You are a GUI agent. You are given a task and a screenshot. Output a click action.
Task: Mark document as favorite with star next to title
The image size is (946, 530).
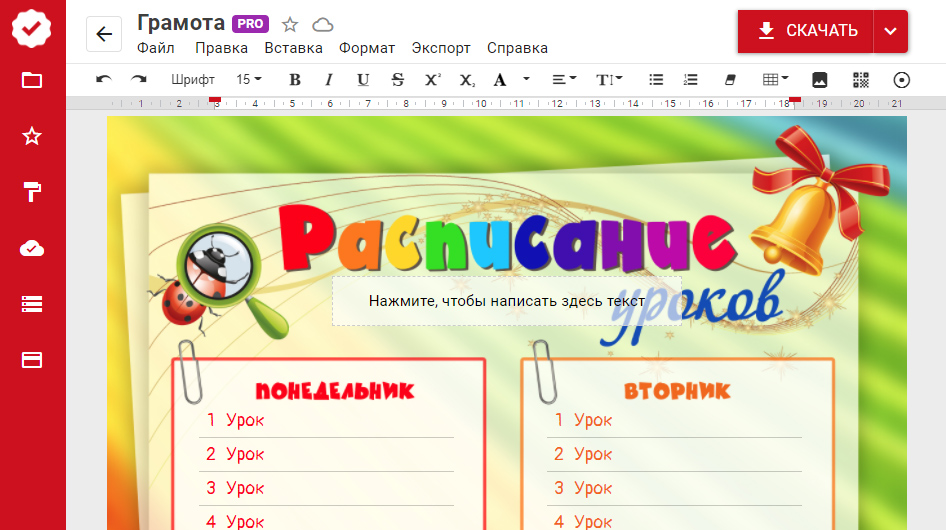290,25
